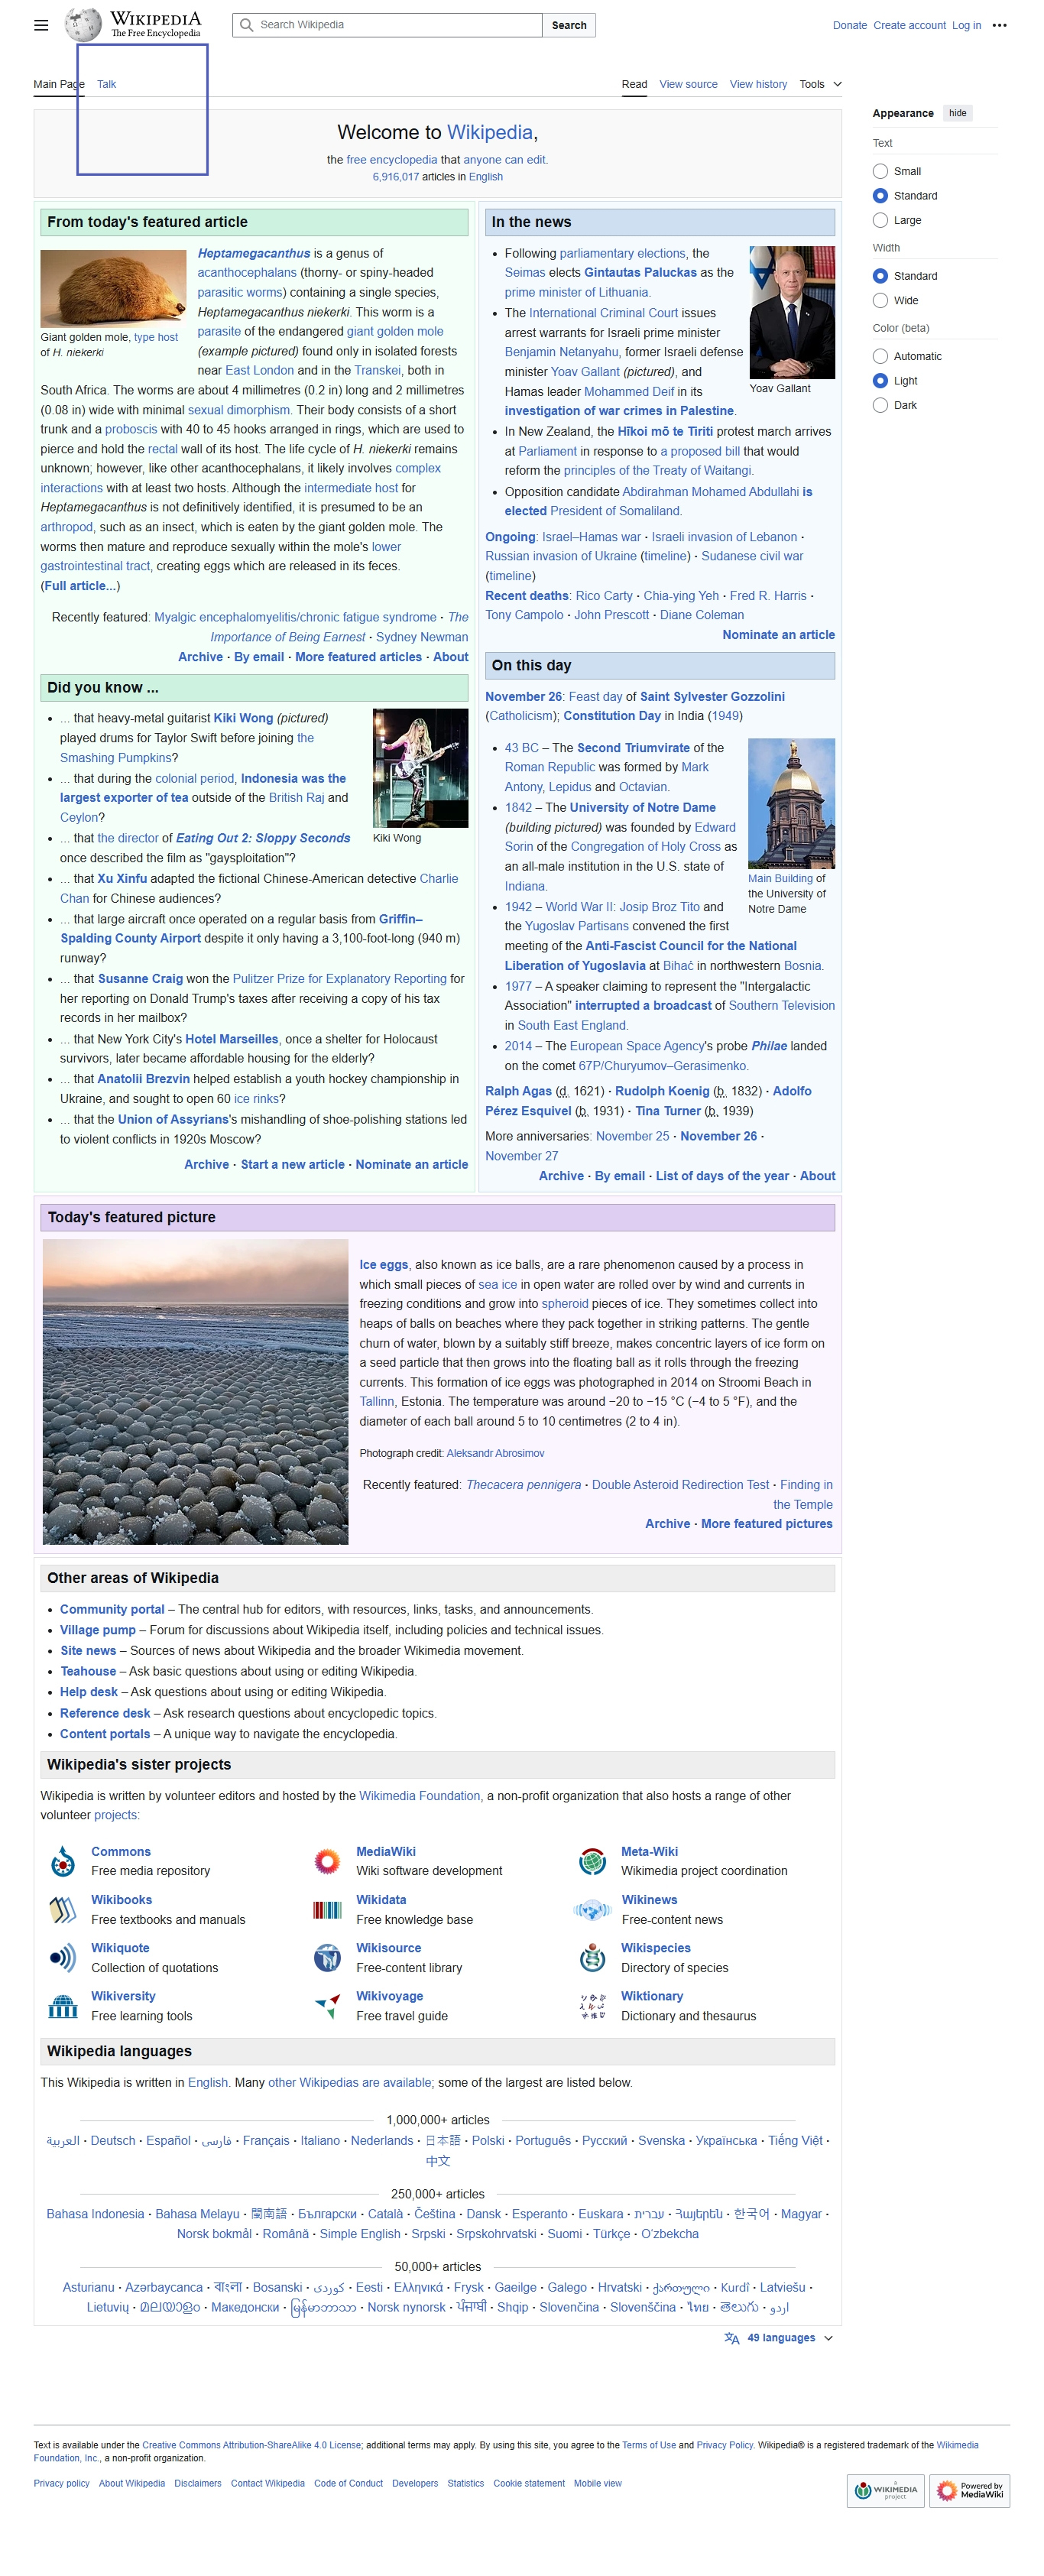The width and height of the screenshot is (1044, 2576).
Task: Select Wide width option
Action: 880,300
